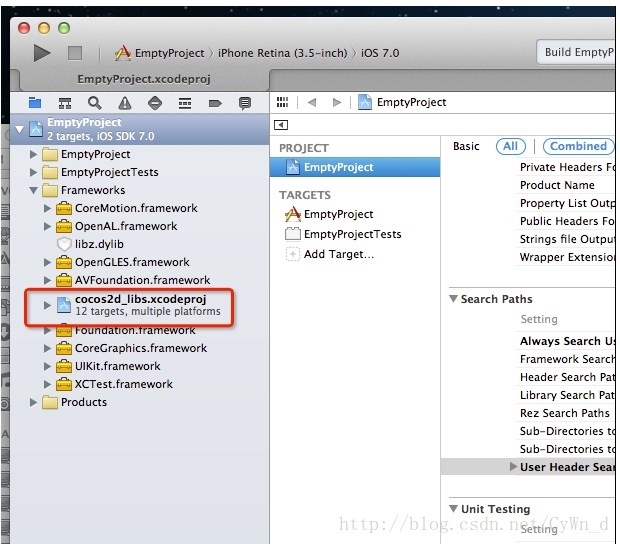Select libz.dylib in navigator

[99, 244]
